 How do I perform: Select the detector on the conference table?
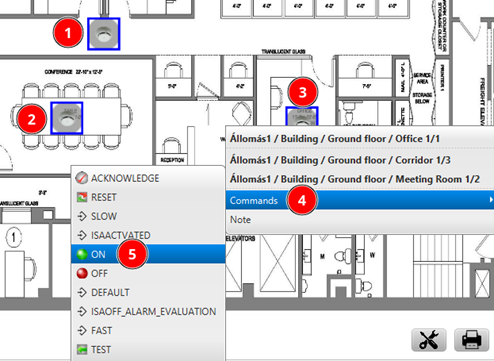(x=67, y=118)
